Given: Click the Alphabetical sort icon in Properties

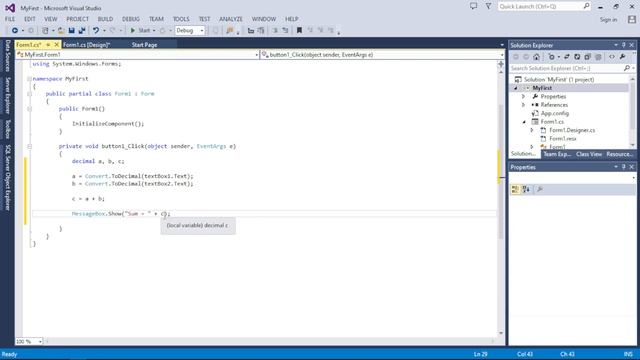Looking at the screenshot, I should (526, 189).
